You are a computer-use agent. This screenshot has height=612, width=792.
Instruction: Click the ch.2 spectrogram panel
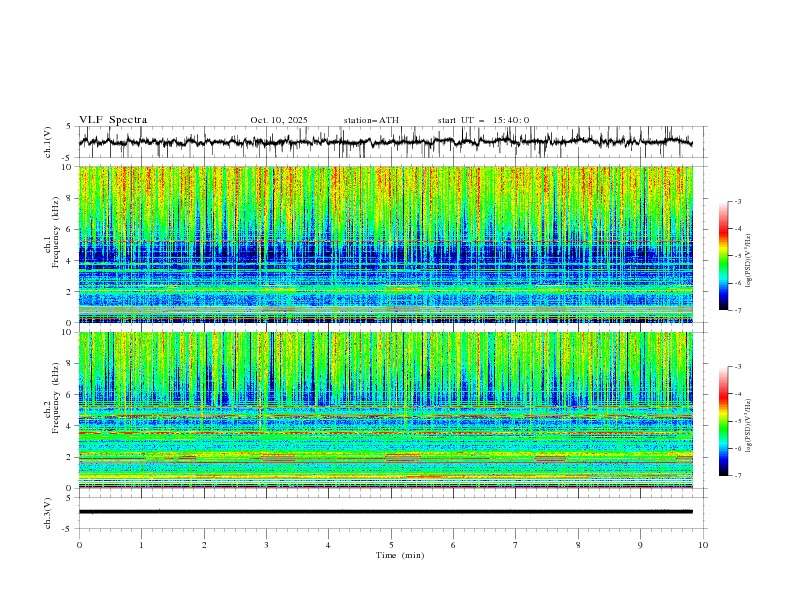385,410
